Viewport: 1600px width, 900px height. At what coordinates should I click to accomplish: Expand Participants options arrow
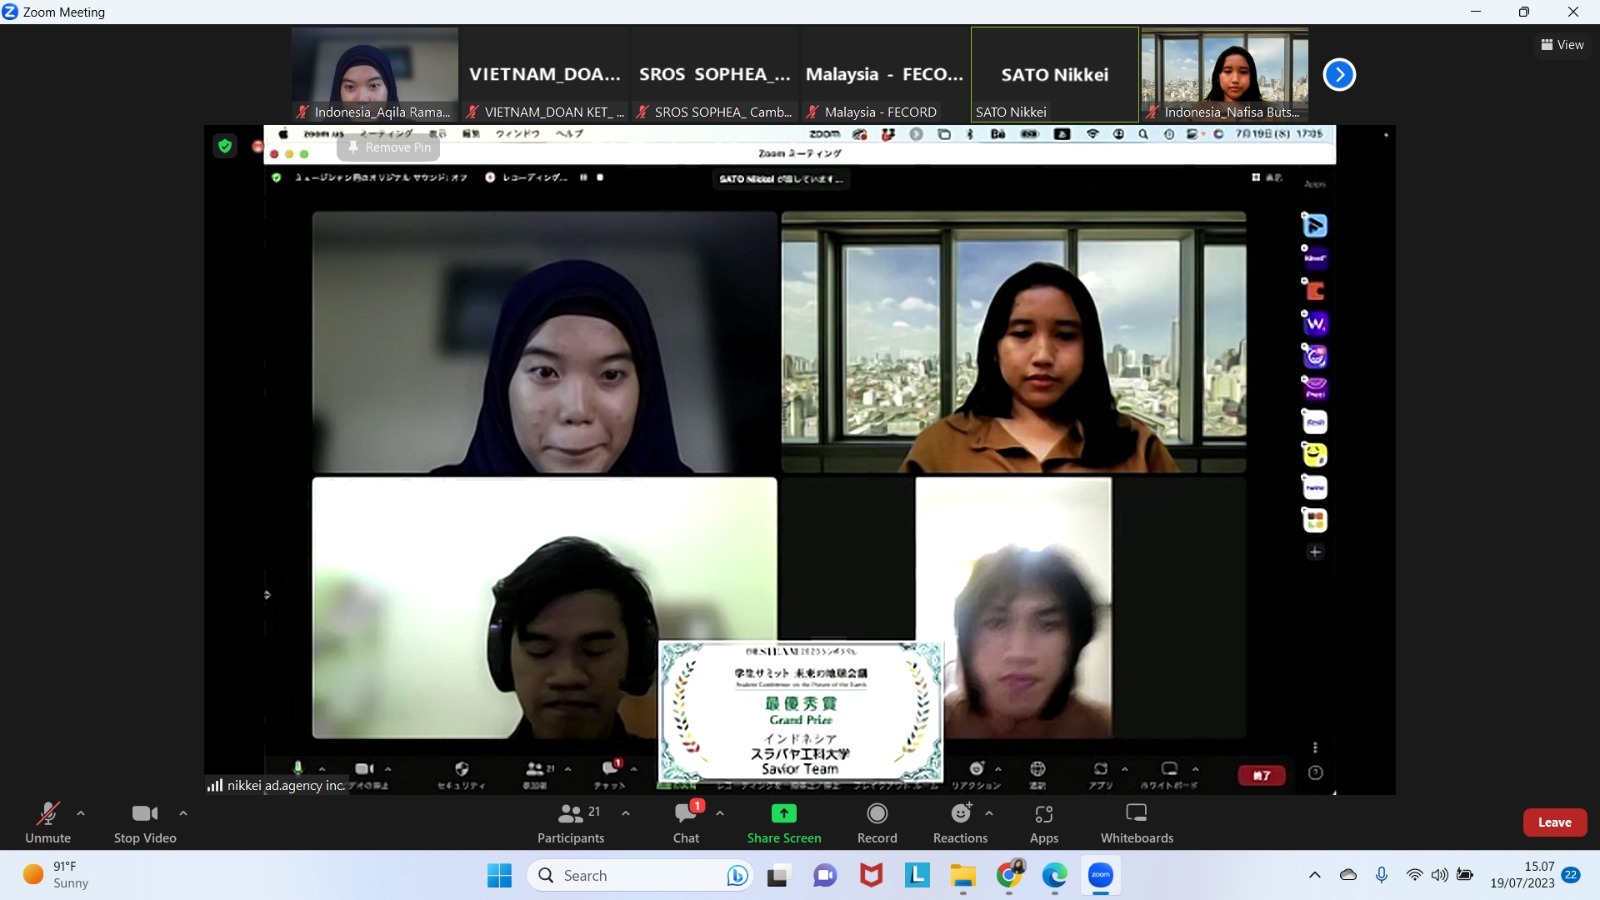point(626,813)
